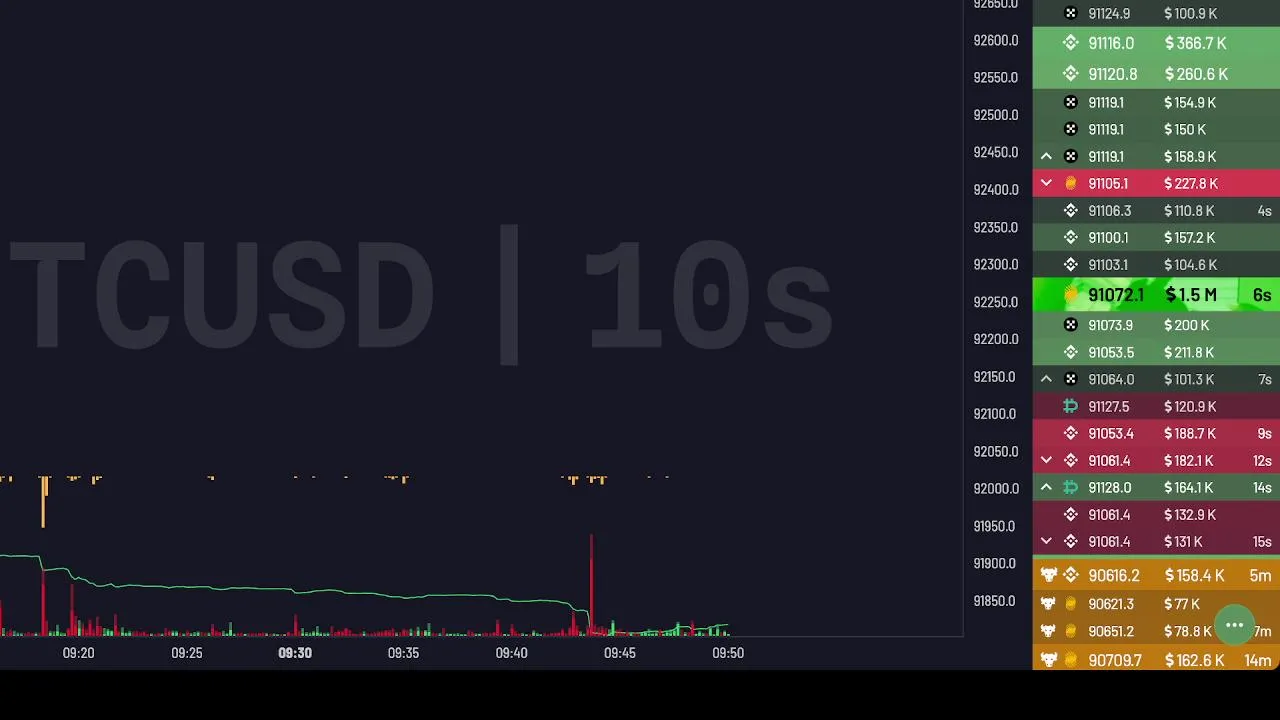This screenshot has width=1280, height=720.
Task: Expand the chevron on the $182.1 K row
Action: pyautogui.click(x=1046, y=461)
